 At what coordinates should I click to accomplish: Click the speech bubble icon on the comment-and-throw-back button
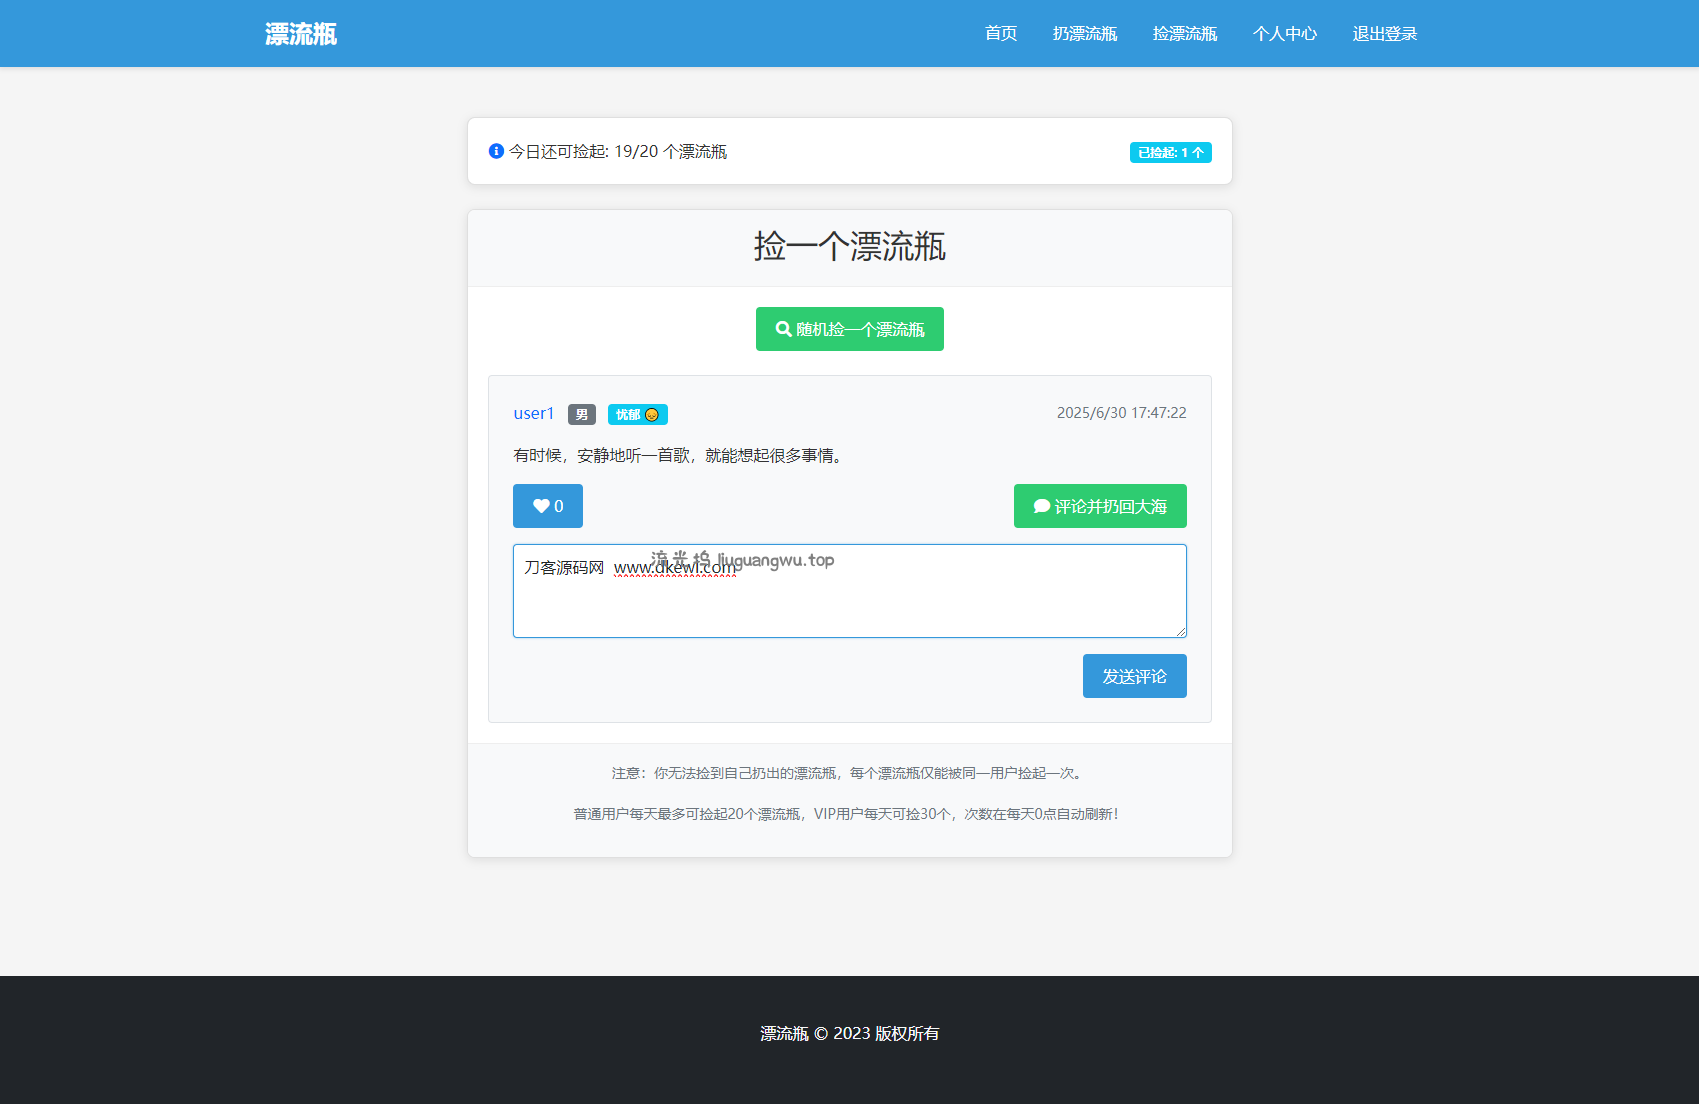click(1041, 506)
